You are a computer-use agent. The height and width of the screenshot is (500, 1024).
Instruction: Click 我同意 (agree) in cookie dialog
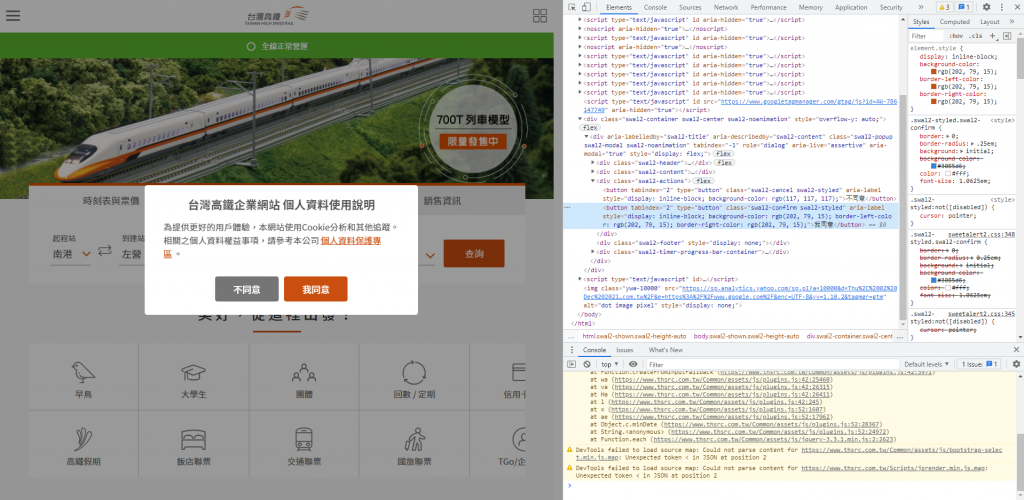pos(315,289)
